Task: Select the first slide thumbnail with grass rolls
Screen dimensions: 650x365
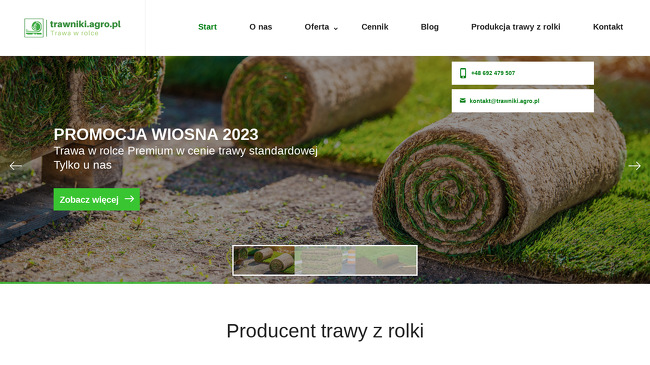Action: coord(264,260)
